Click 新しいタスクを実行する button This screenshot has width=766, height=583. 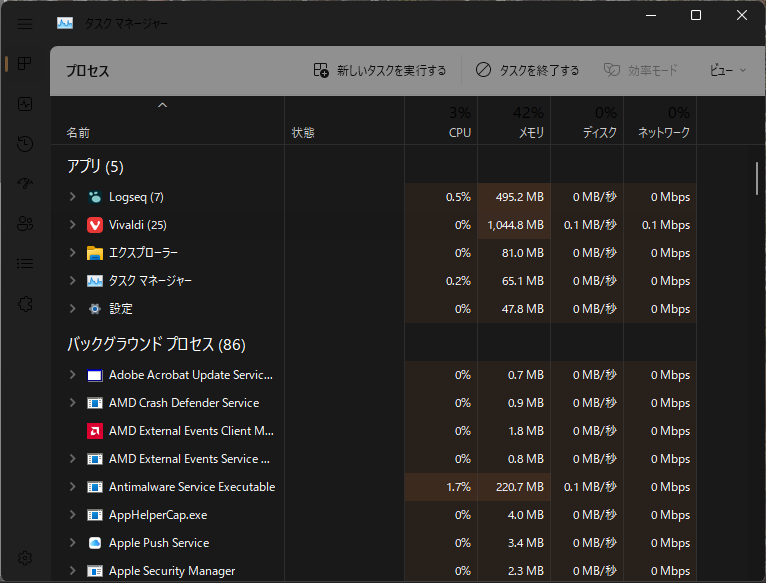[380, 70]
